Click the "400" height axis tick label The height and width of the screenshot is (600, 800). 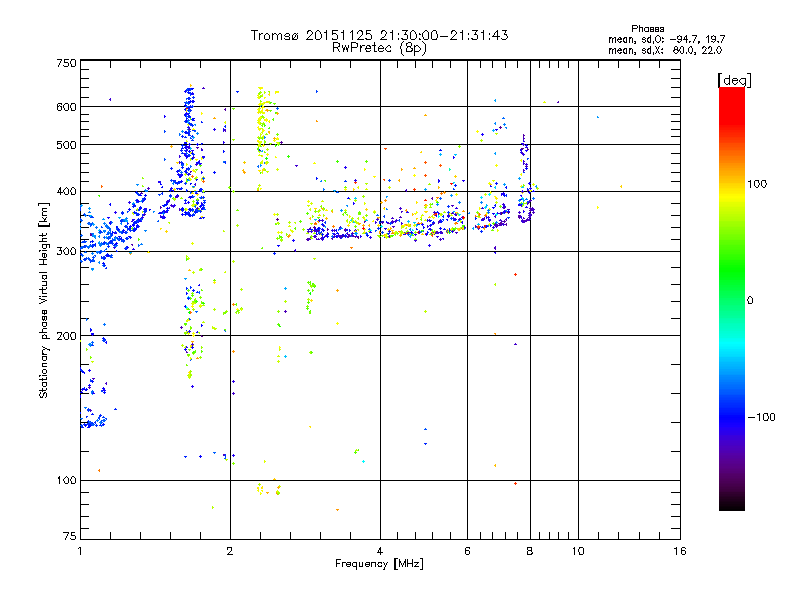tap(66, 192)
